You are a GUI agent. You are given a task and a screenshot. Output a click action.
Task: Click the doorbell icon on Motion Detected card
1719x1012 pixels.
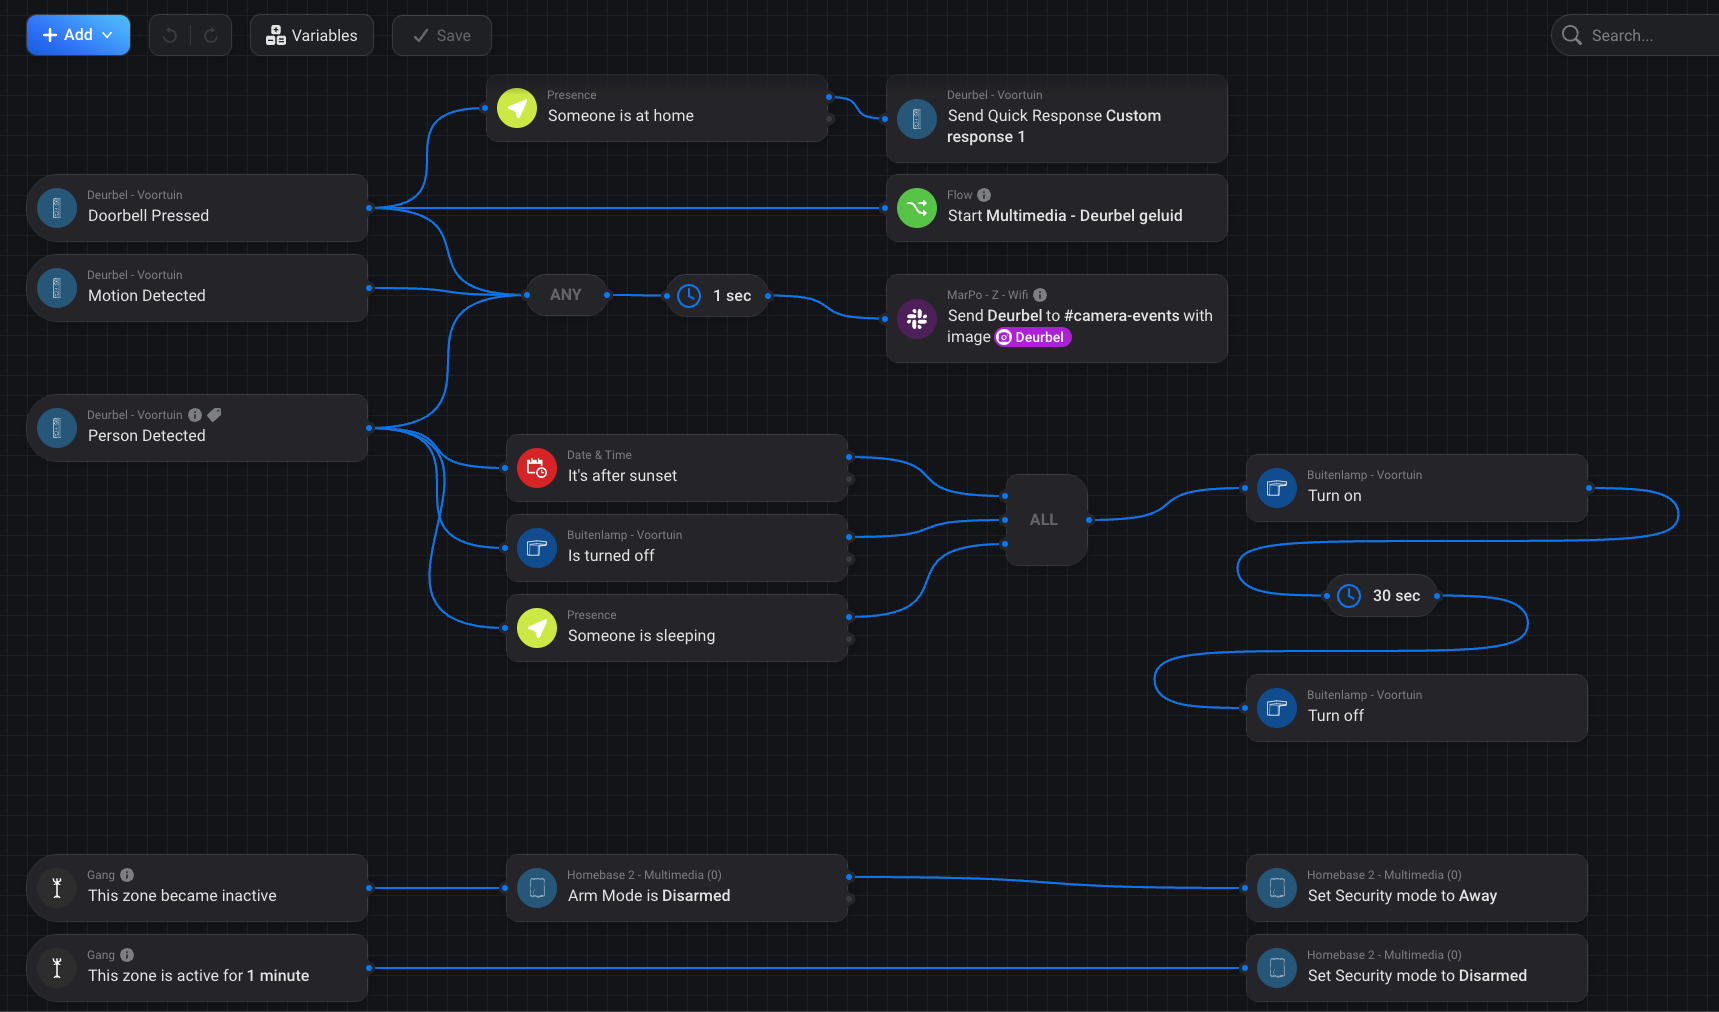[57, 288]
